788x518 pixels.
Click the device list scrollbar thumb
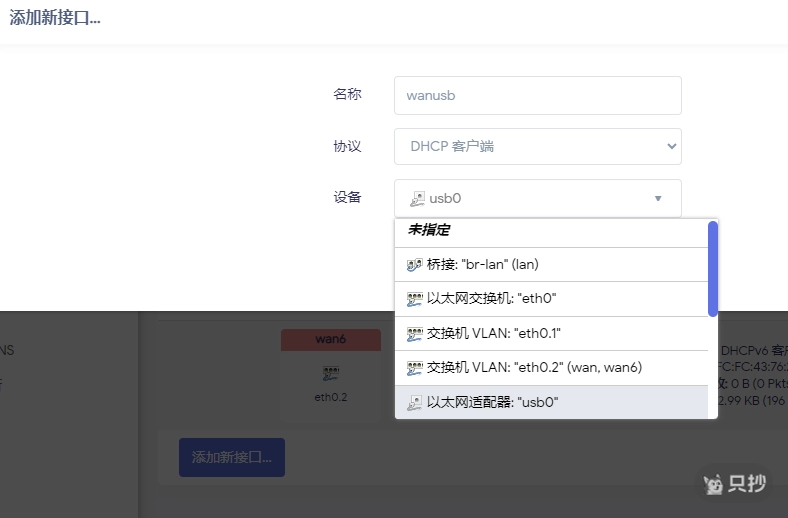point(713,269)
